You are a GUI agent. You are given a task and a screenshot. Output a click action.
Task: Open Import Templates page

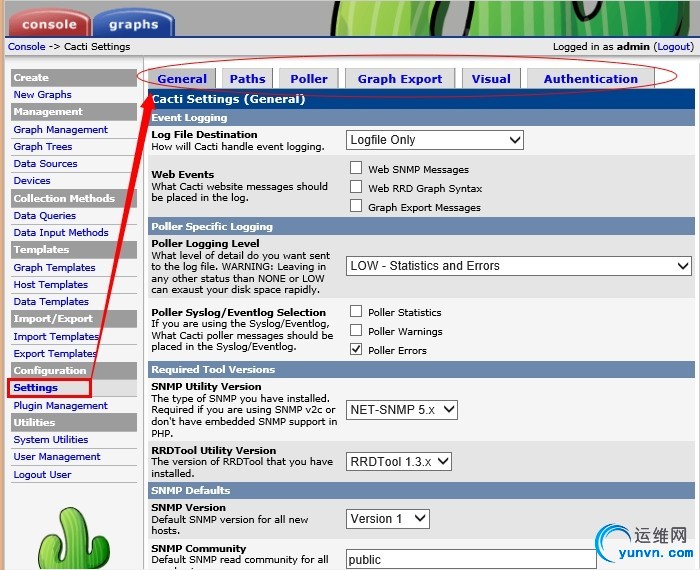tap(56, 337)
